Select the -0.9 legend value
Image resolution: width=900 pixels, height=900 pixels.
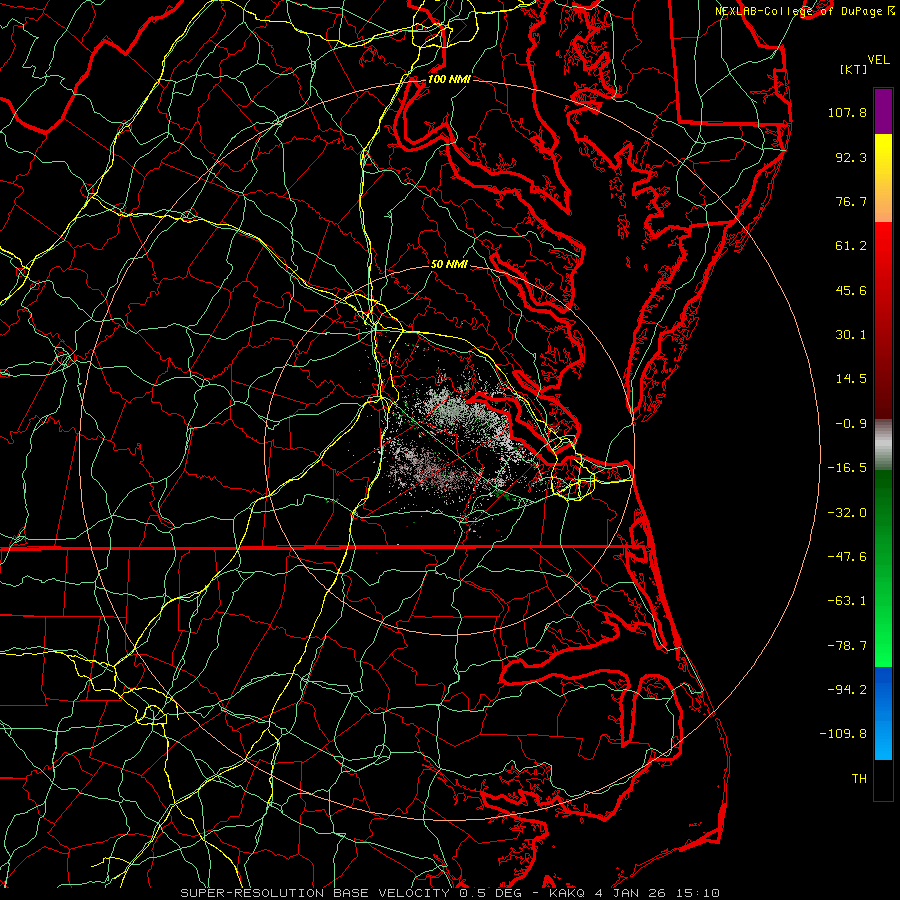click(x=851, y=424)
